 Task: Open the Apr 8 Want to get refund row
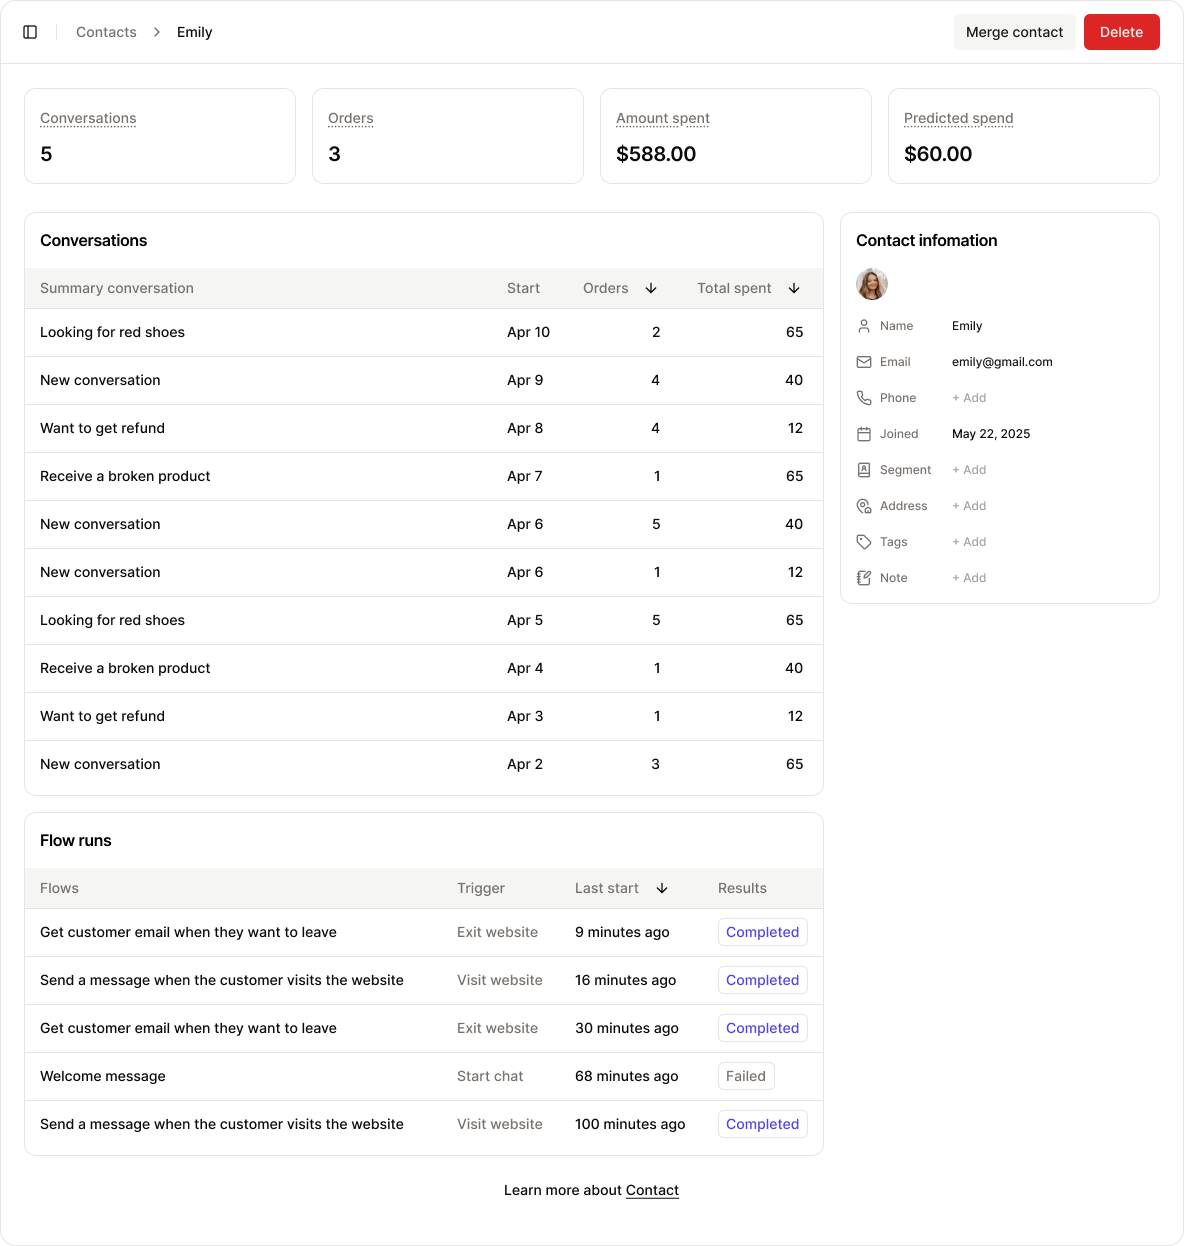[424, 428]
